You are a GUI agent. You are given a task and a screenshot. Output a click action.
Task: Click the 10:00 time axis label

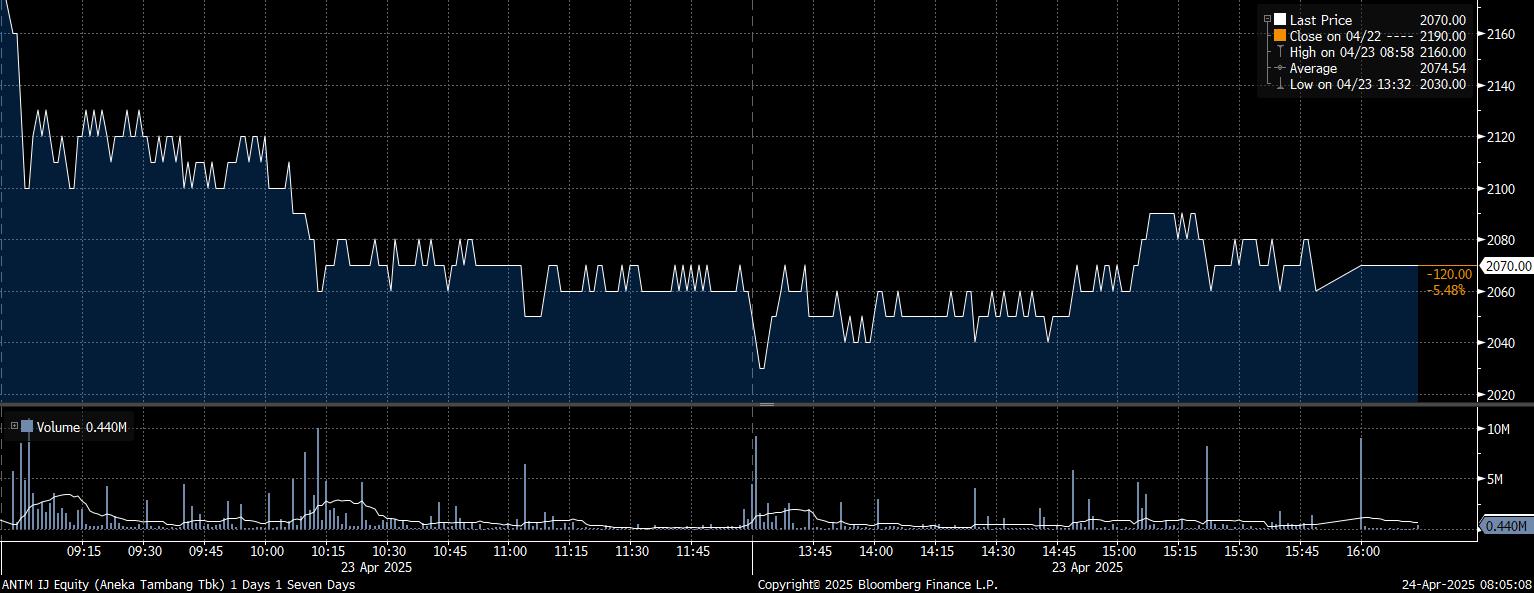(x=267, y=552)
